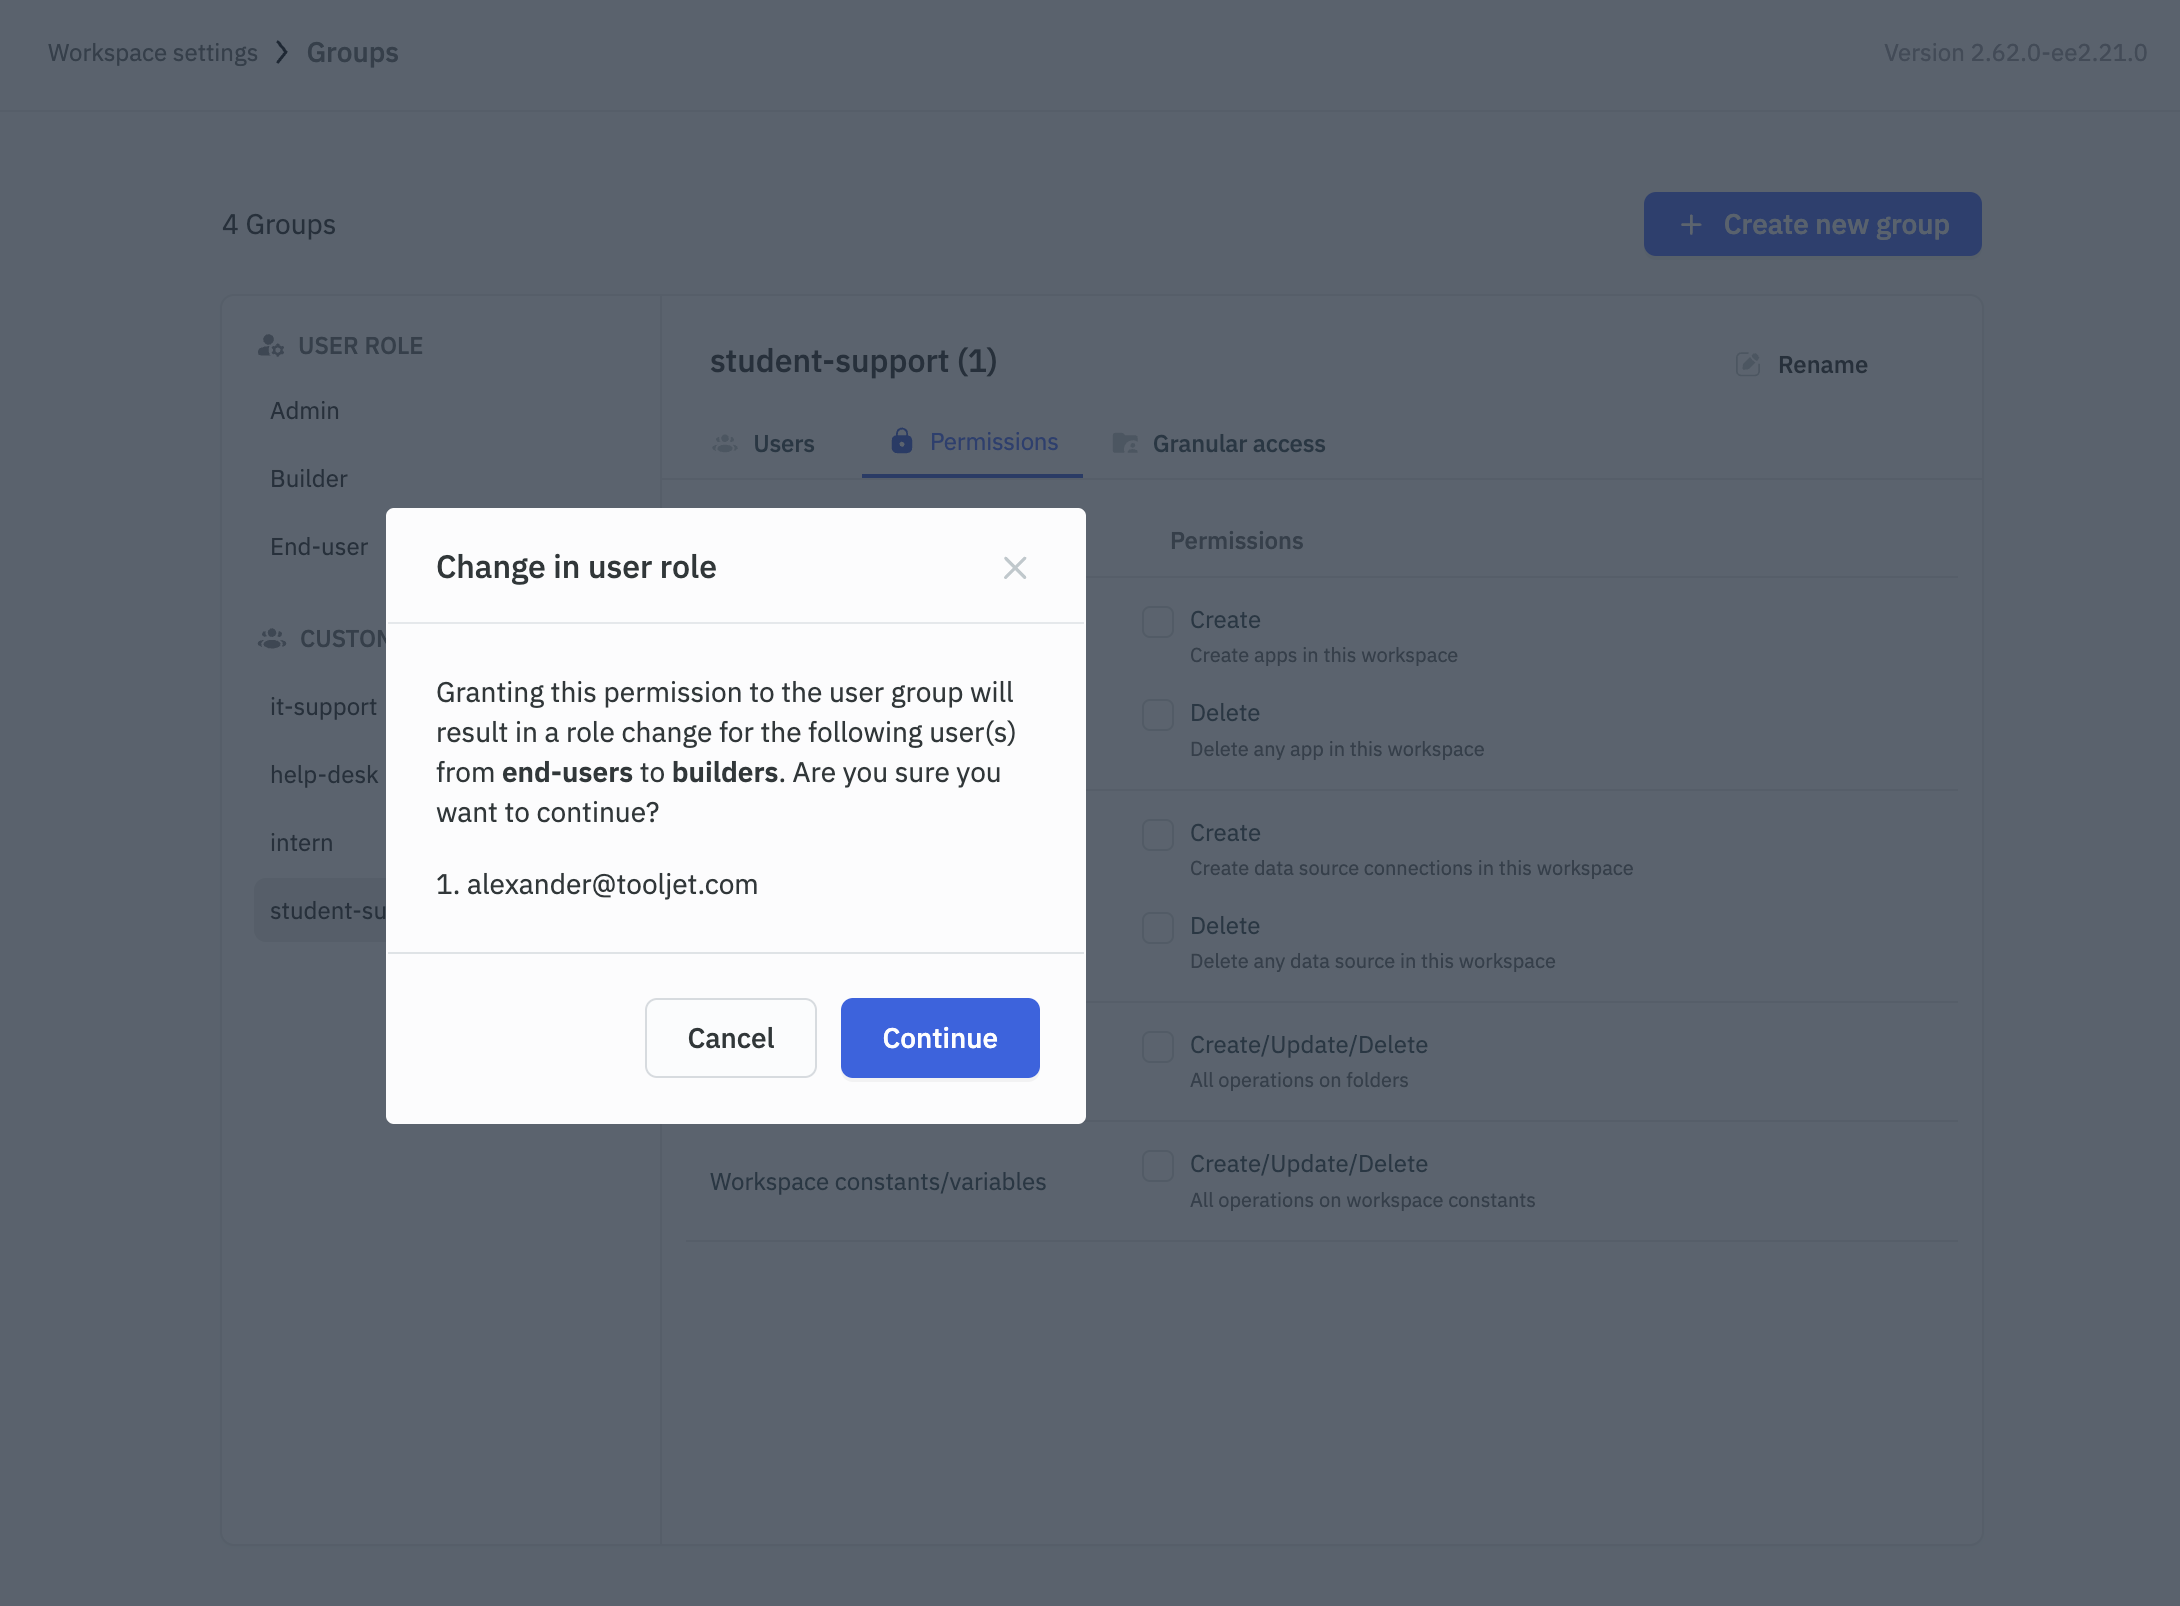
Task: Select the Admin user role
Action: point(303,410)
